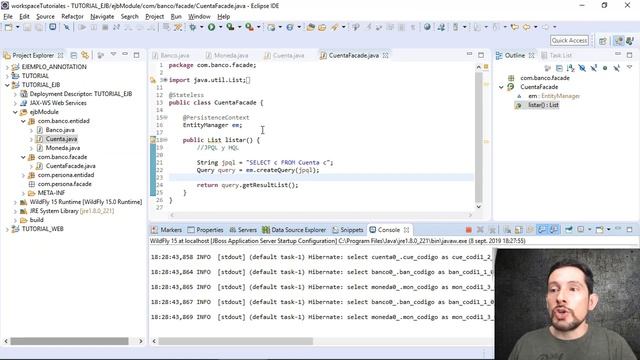The image size is (640, 360).
Task: Click Project Explorer horizontal scrollbar
Action: coord(69,341)
